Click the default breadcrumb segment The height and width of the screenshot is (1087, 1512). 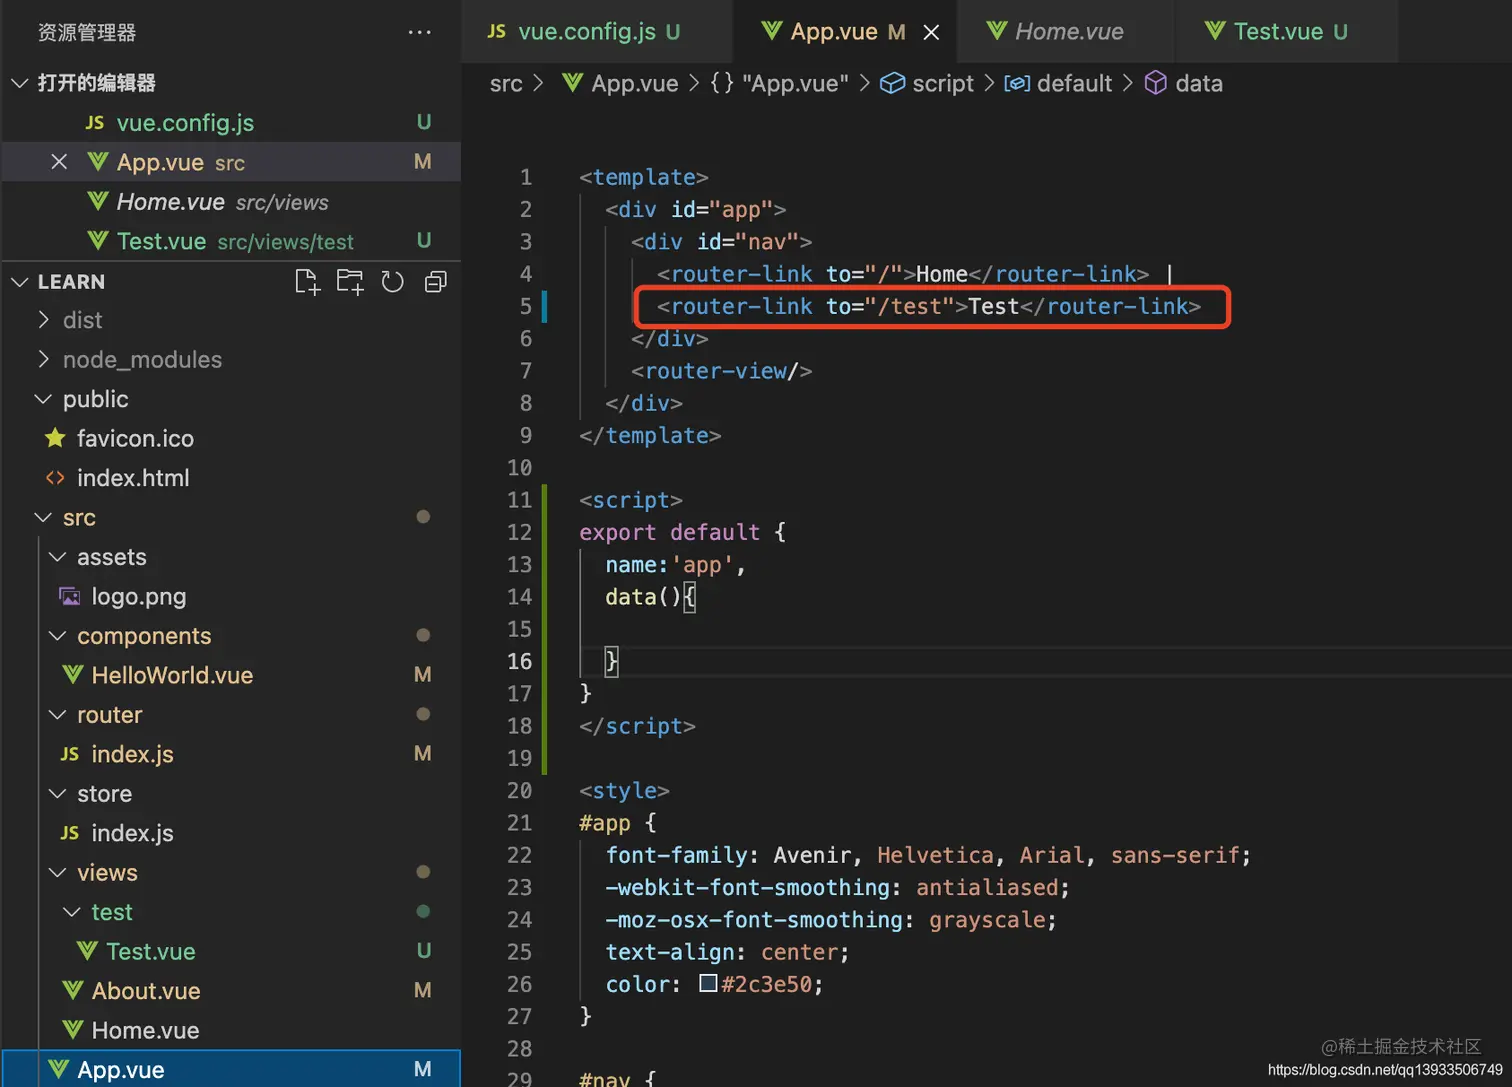pyautogui.click(x=1058, y=84)
